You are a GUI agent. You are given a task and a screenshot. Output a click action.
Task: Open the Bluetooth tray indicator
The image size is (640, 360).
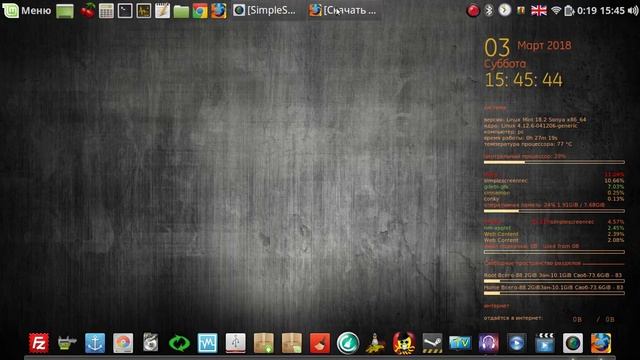pyautogui.click(x=489, y=11)
